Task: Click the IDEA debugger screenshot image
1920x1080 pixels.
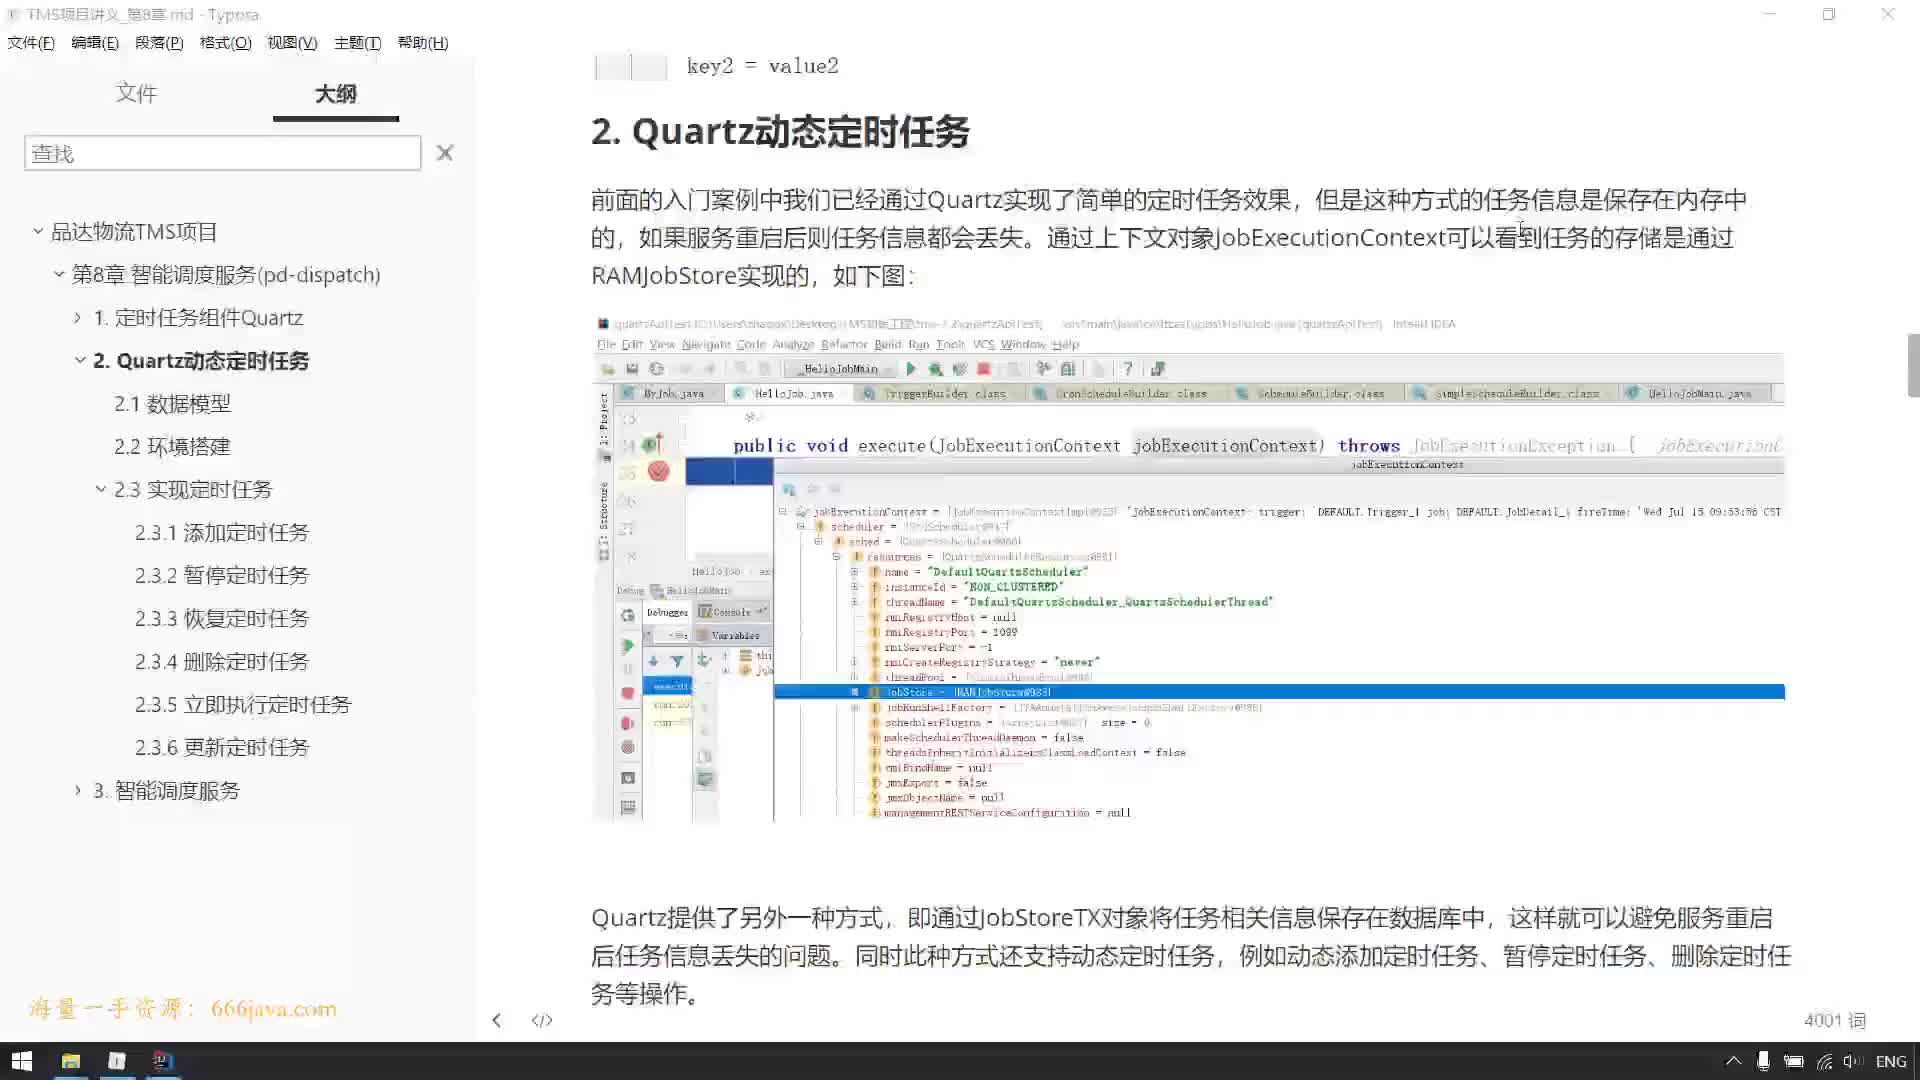Action: (1188, 568)
